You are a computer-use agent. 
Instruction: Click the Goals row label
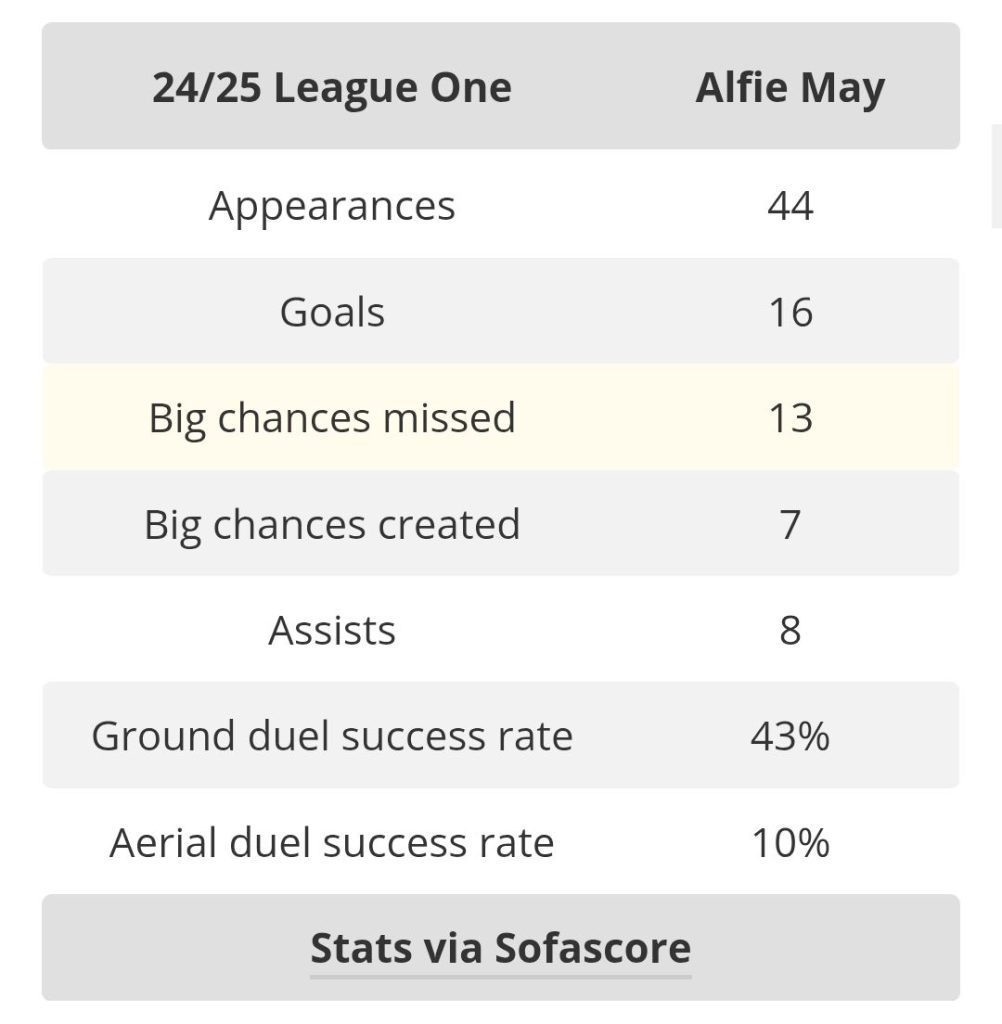332,312
